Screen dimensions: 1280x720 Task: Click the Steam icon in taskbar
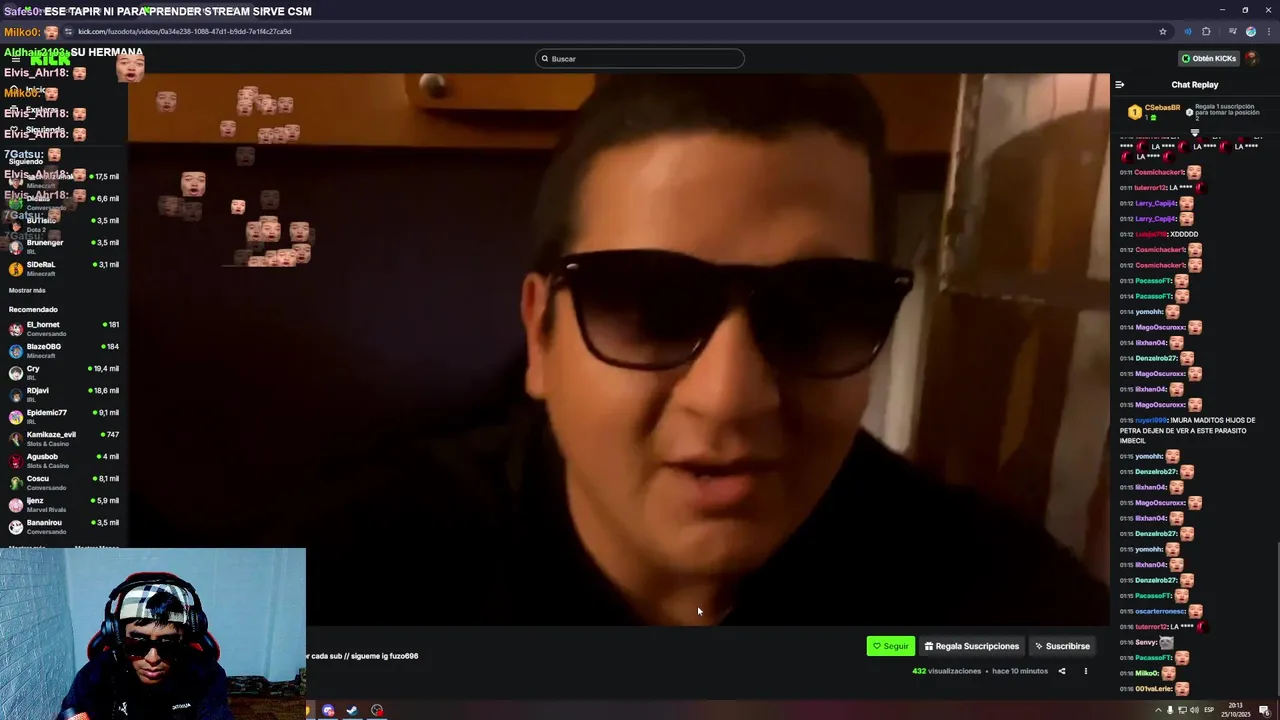pos(352,710)
